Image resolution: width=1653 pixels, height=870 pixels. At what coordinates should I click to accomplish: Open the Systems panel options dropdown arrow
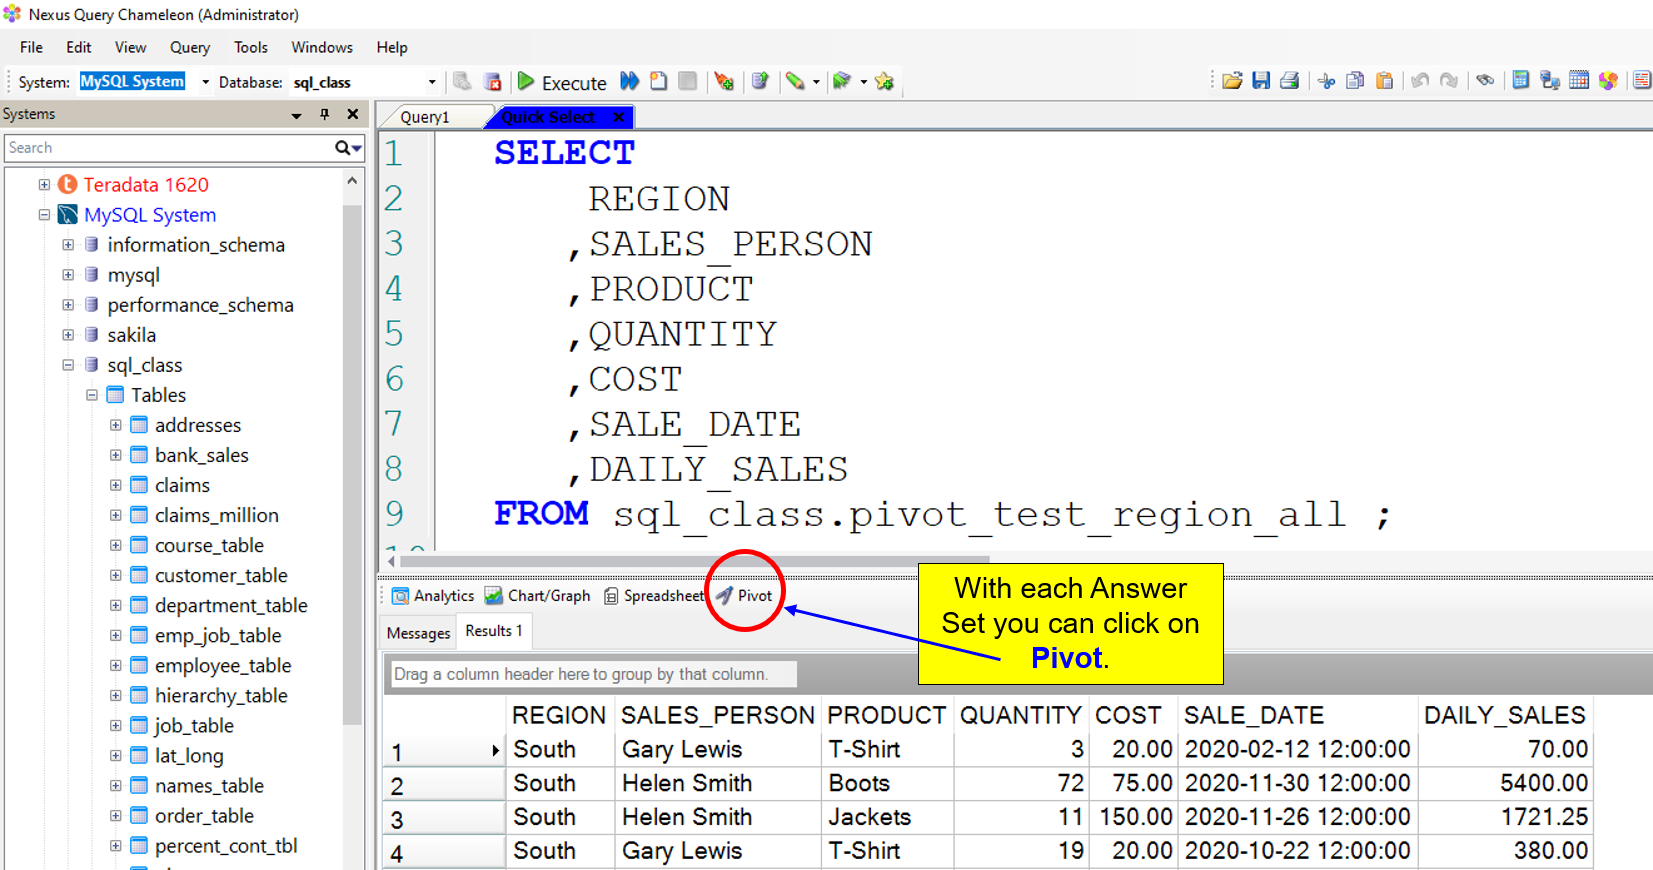point(296,115)
